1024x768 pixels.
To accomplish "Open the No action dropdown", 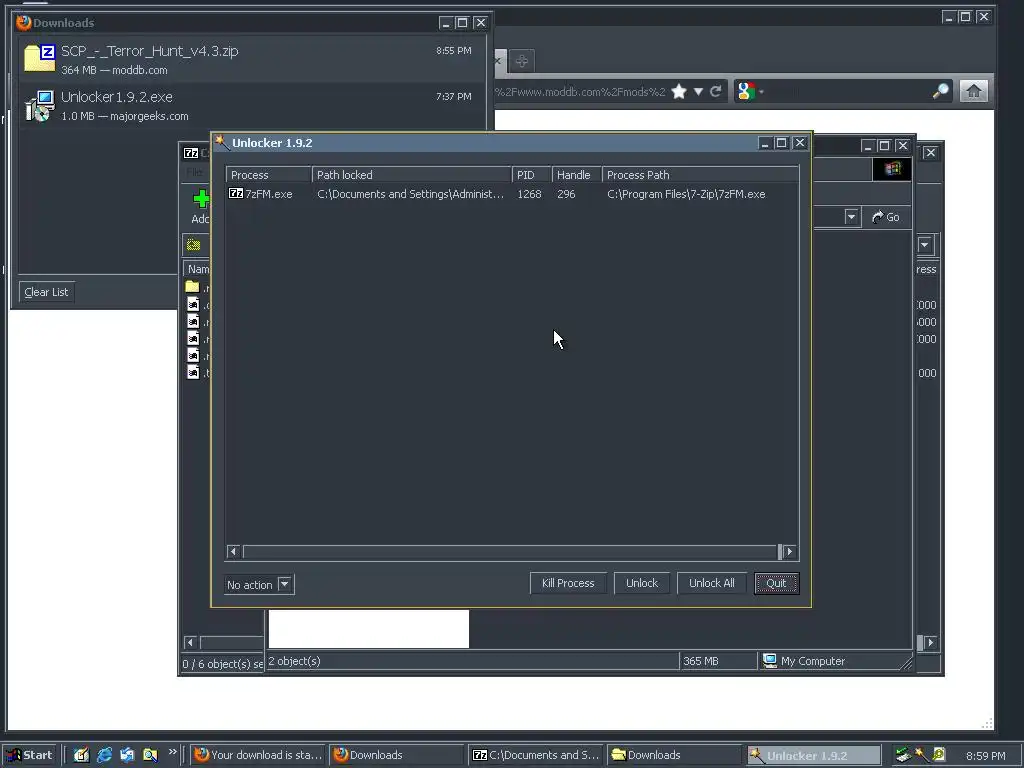I will (284, 584).
